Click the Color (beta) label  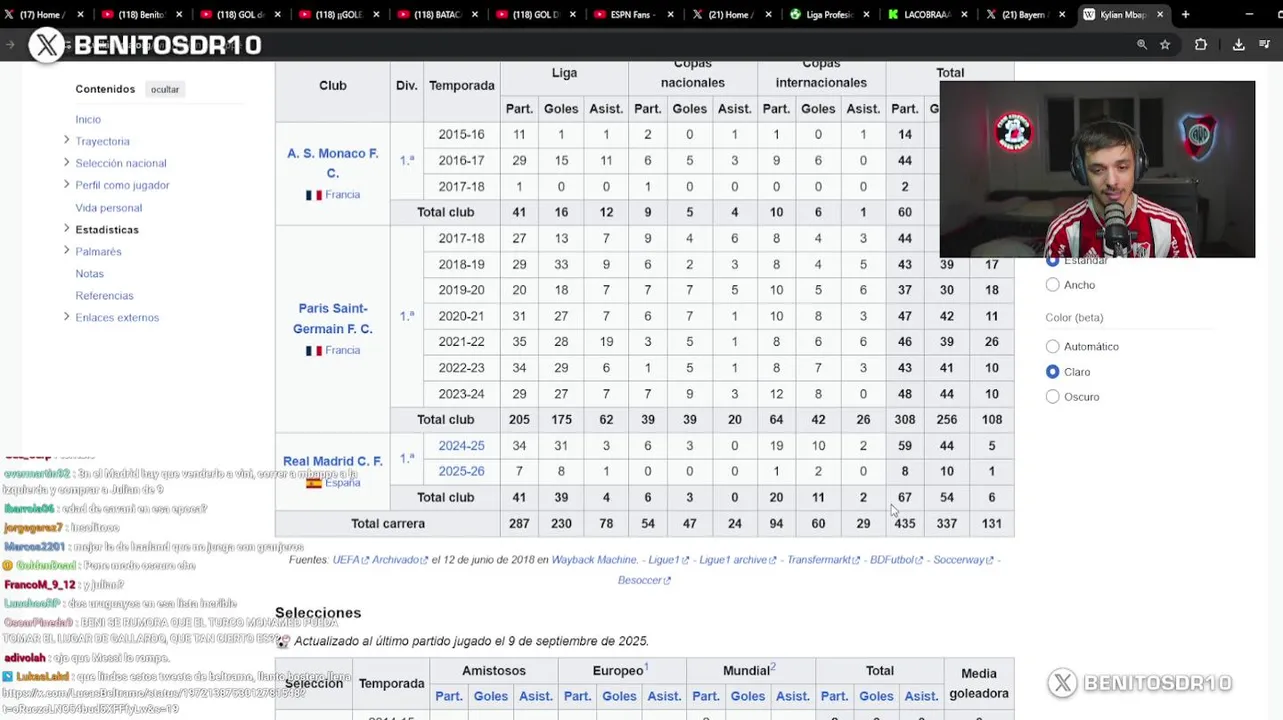point(1074,318)
